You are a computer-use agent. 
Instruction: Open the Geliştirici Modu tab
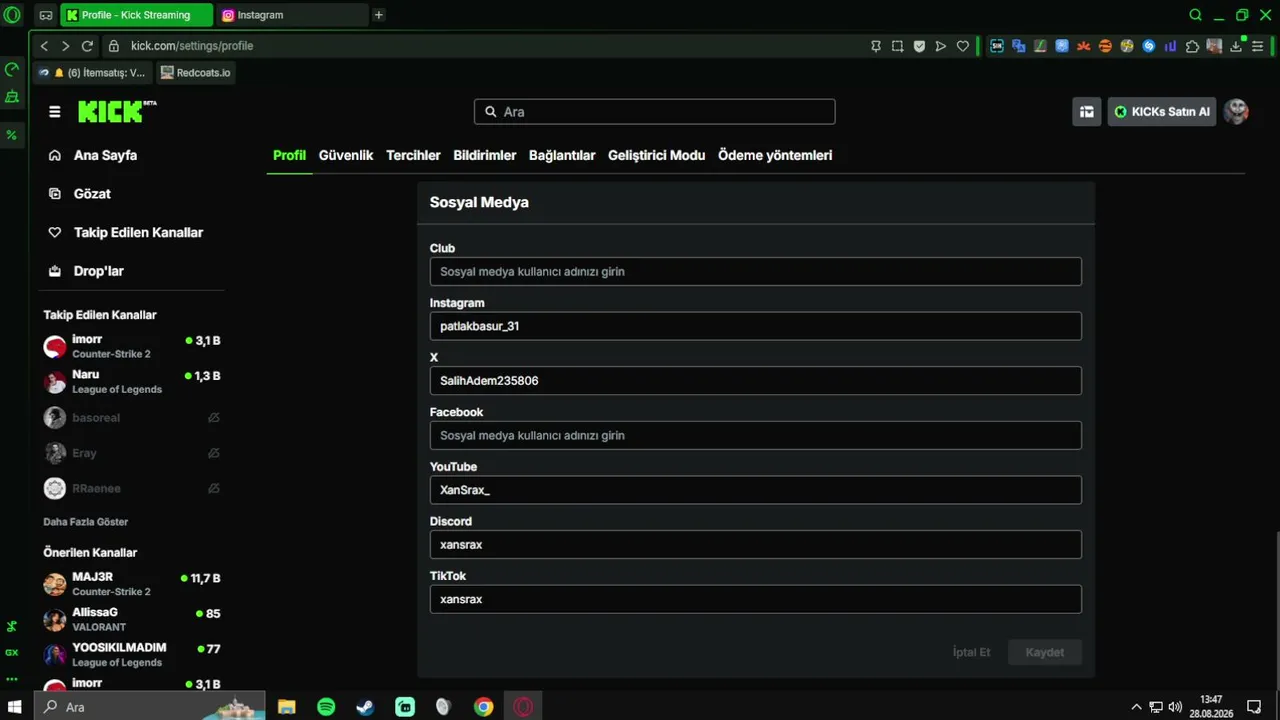(657, 155)
